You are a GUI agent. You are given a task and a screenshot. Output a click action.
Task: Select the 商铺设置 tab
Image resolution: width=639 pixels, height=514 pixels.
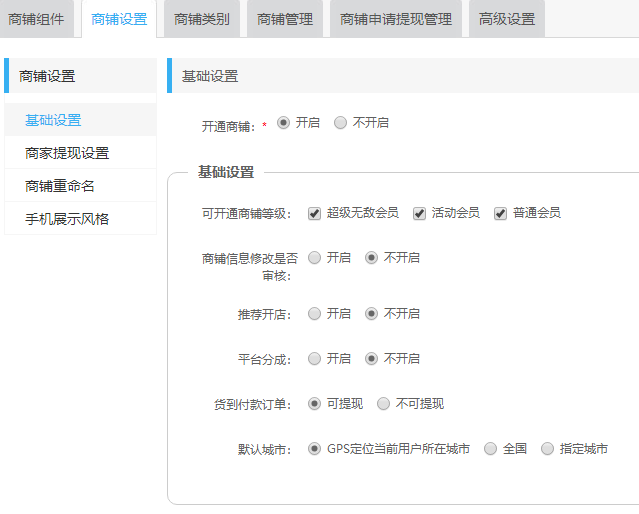tap(119, 19)
